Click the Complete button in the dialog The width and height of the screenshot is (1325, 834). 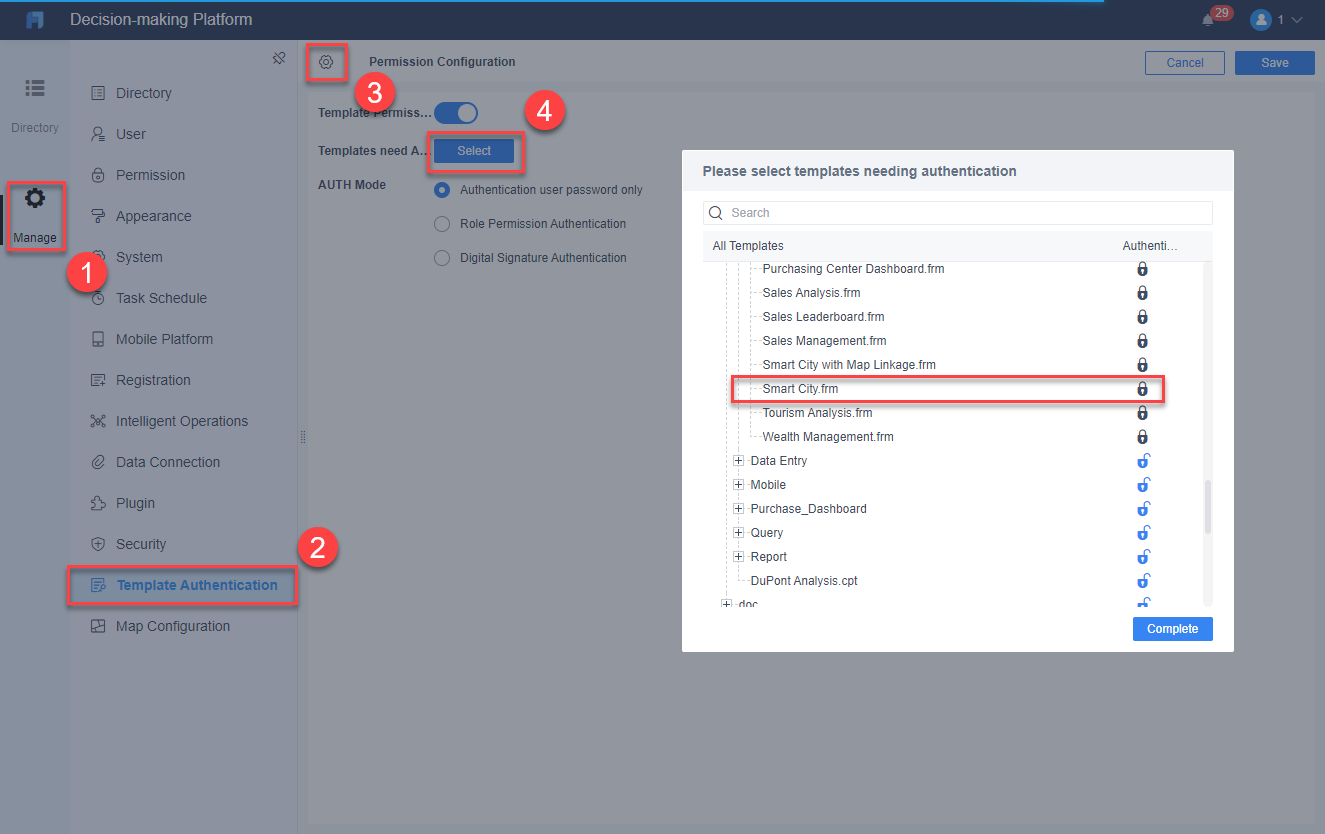point(1172,628)
